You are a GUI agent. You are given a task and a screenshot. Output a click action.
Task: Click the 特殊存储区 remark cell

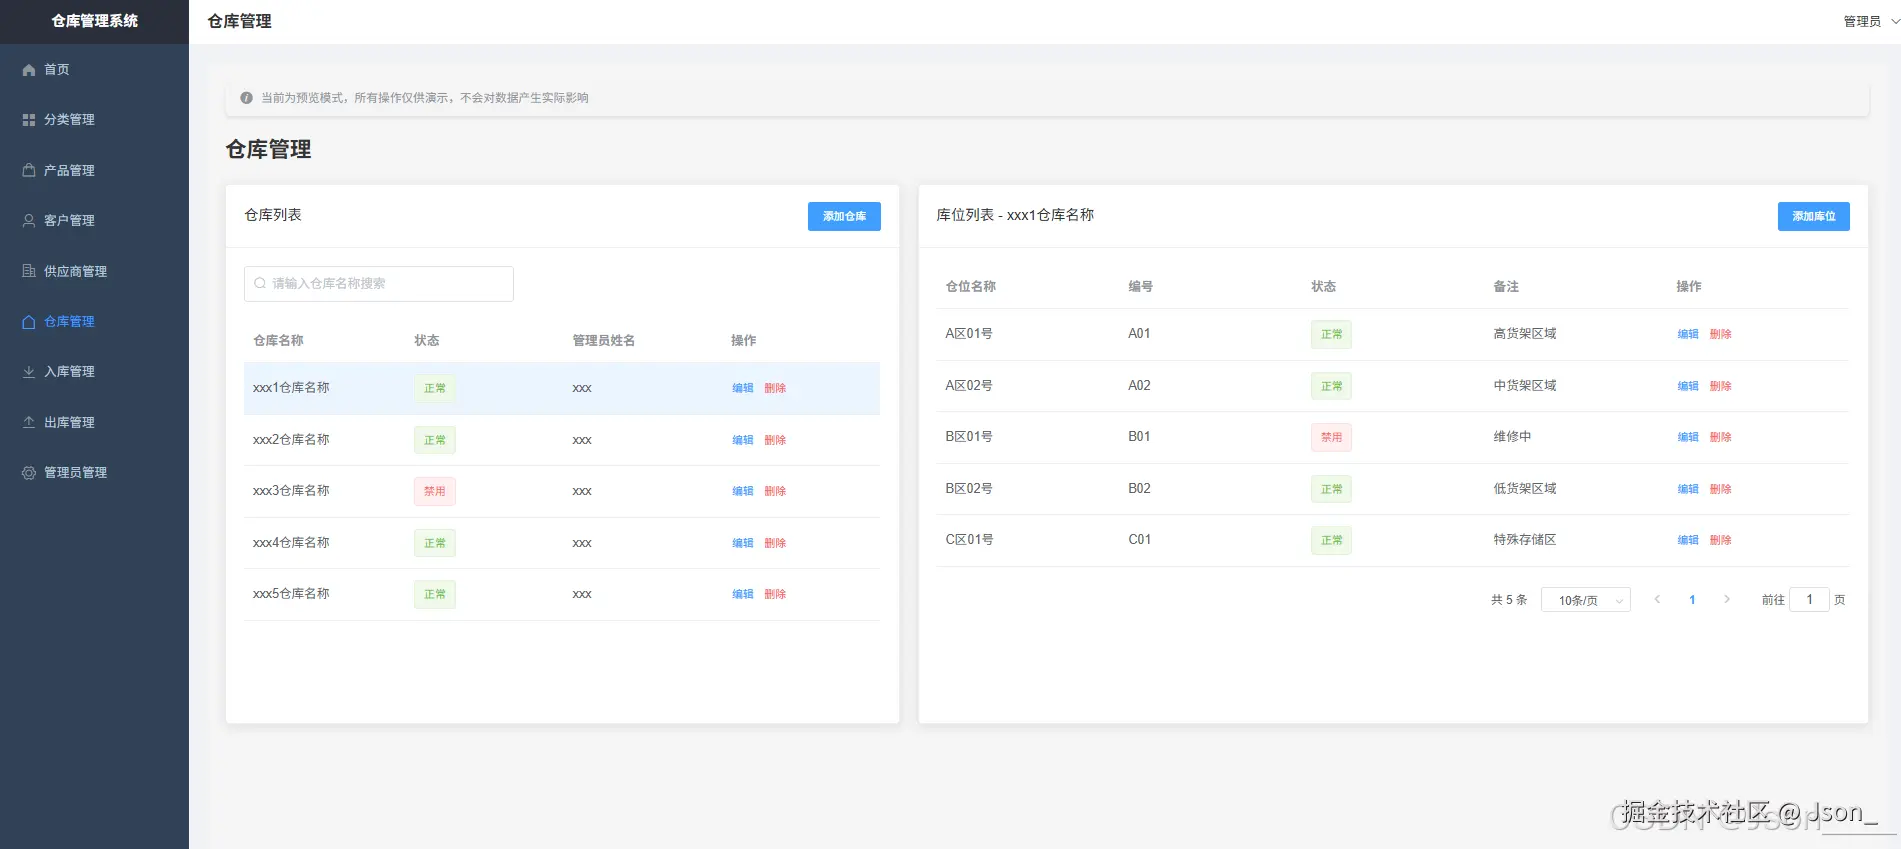(1525, 540)
